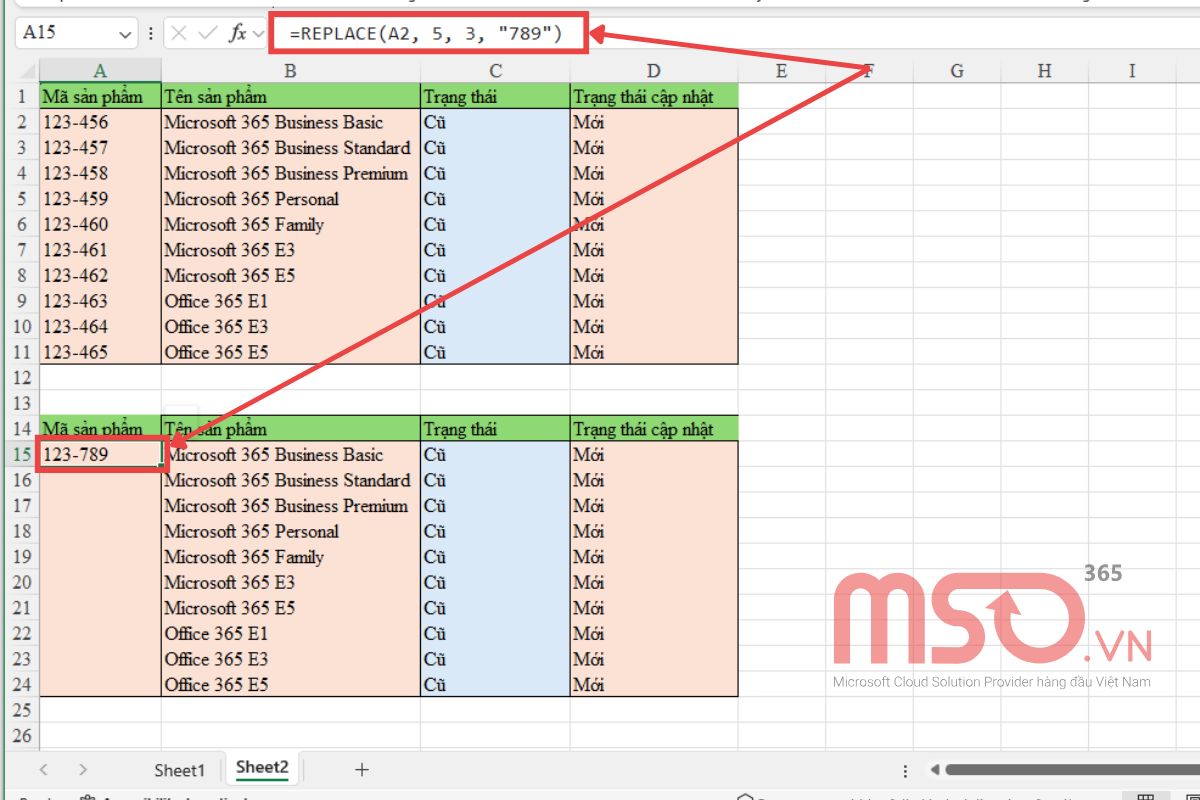Select column header B
Viewport: 1200px width, 800px height.
tap(290, 71)
